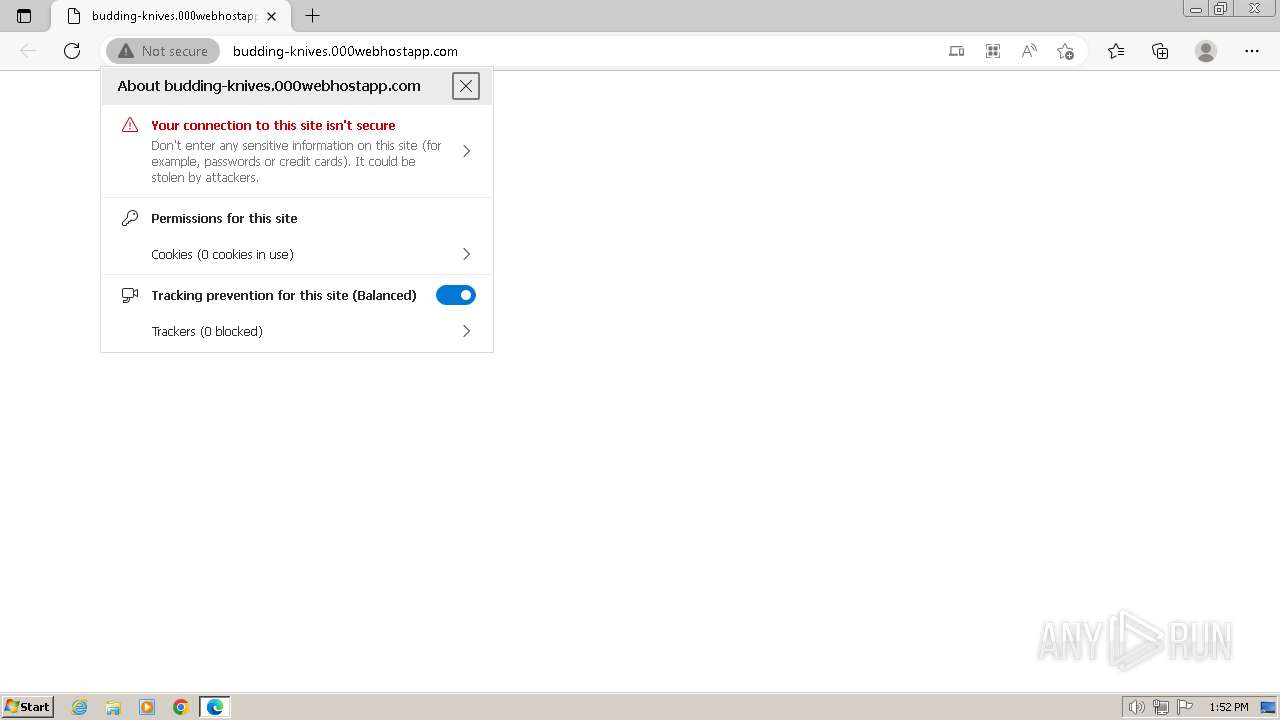Close the budding-knives browser tab

(x=271, y=16)
